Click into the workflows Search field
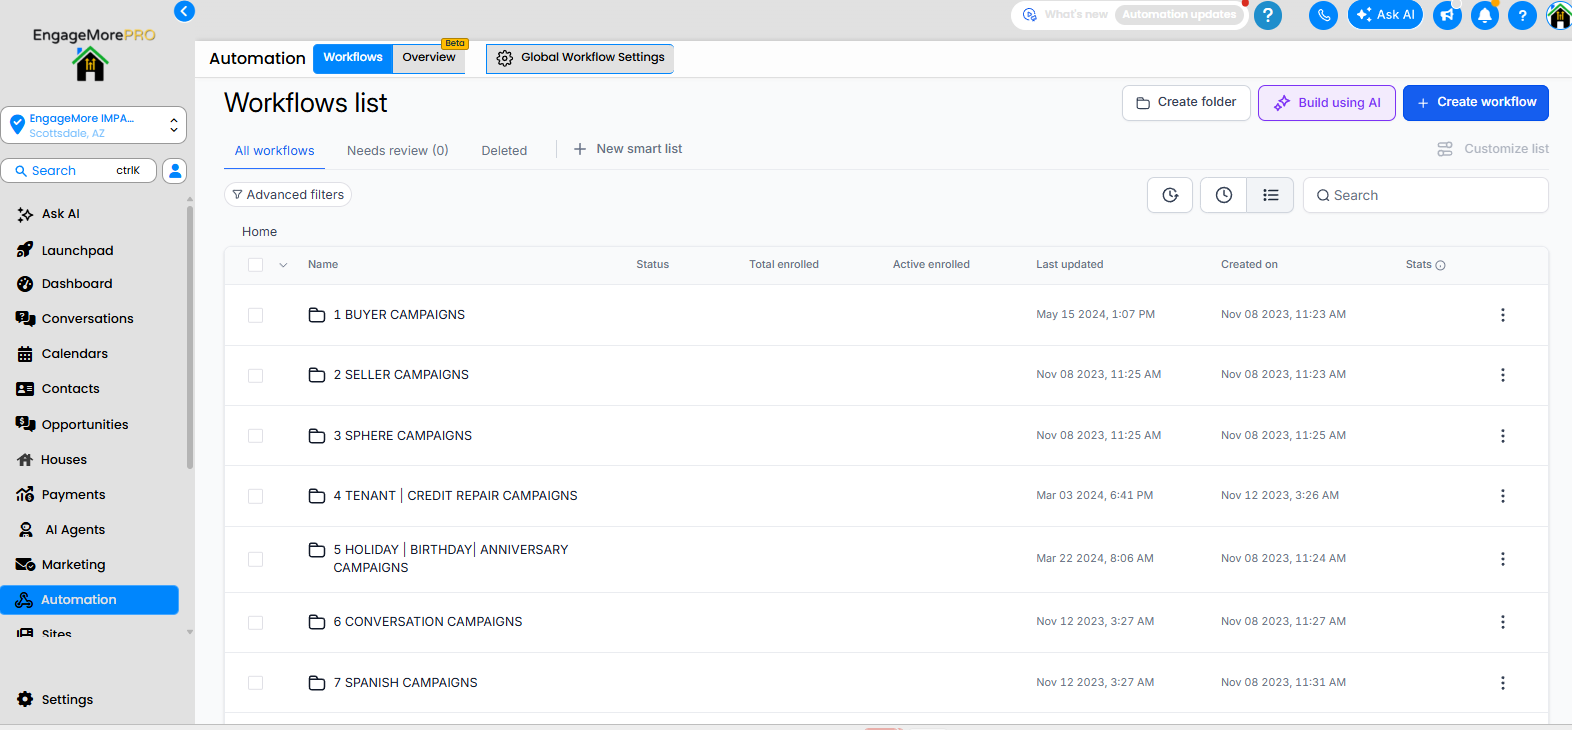 1426,195
